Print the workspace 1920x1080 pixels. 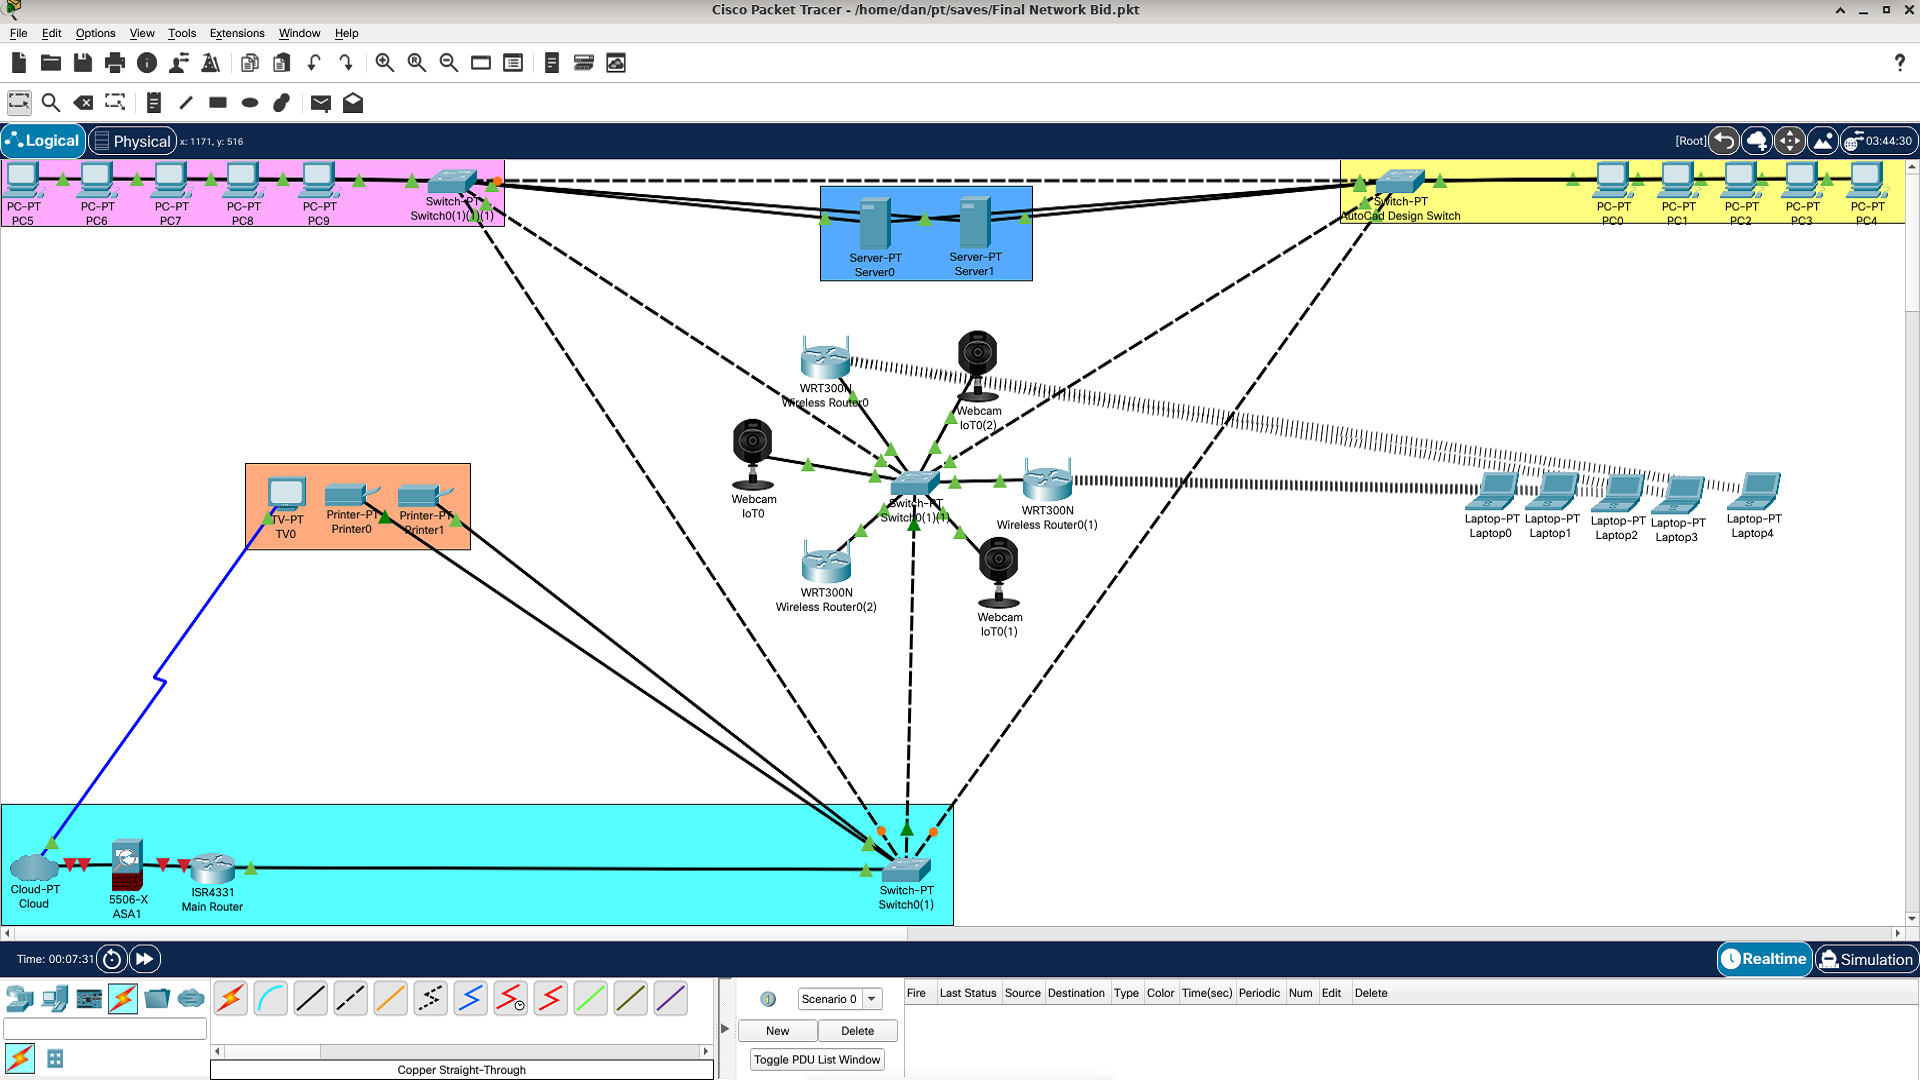[x=115, y=63]
